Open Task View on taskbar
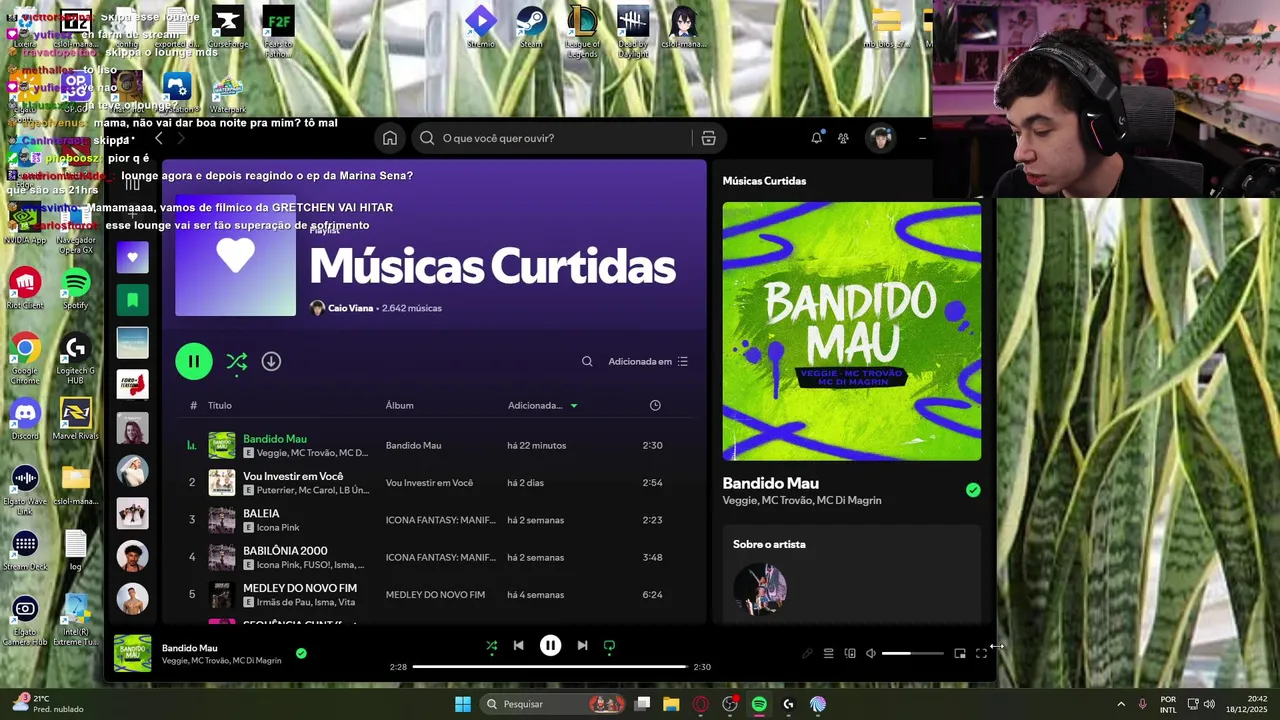The image size is (1280, 720). click(x=642, y=704)
